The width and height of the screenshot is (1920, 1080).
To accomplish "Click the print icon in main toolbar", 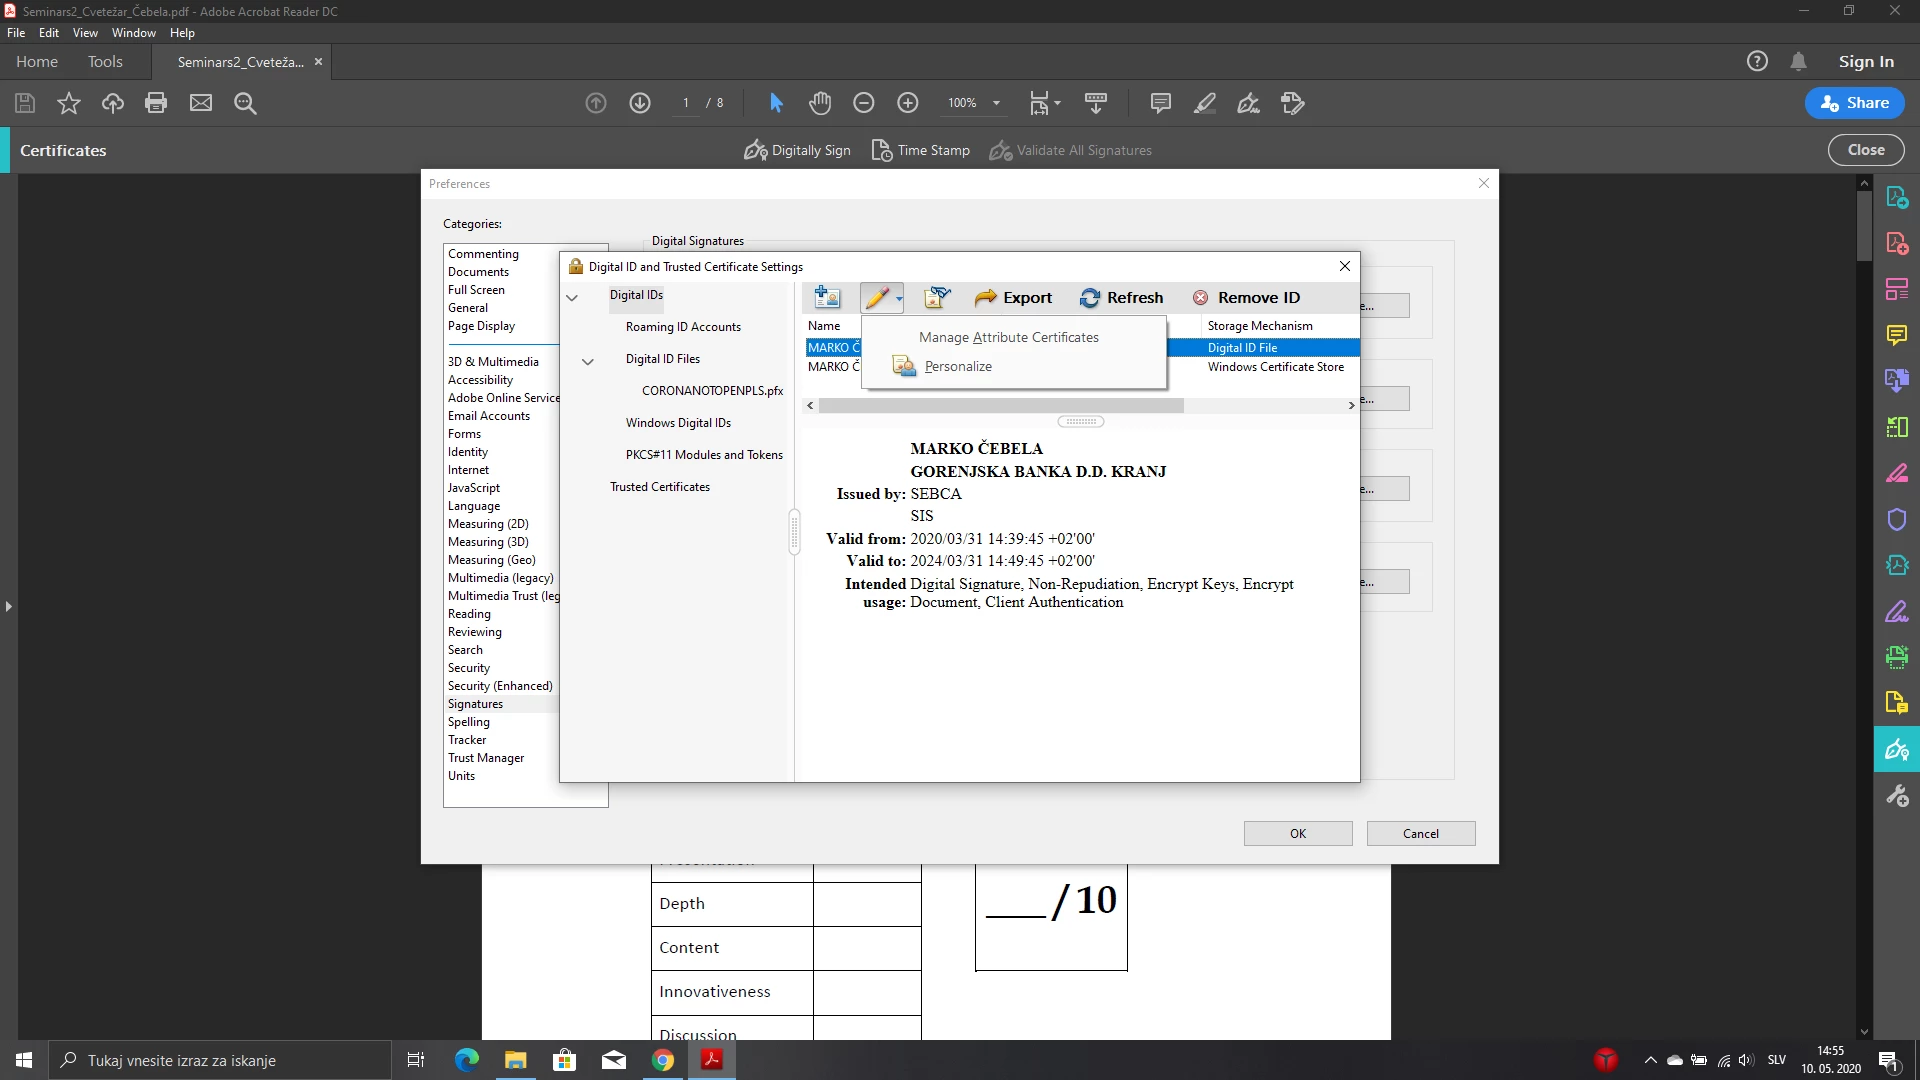I will (x=156, y=103).
